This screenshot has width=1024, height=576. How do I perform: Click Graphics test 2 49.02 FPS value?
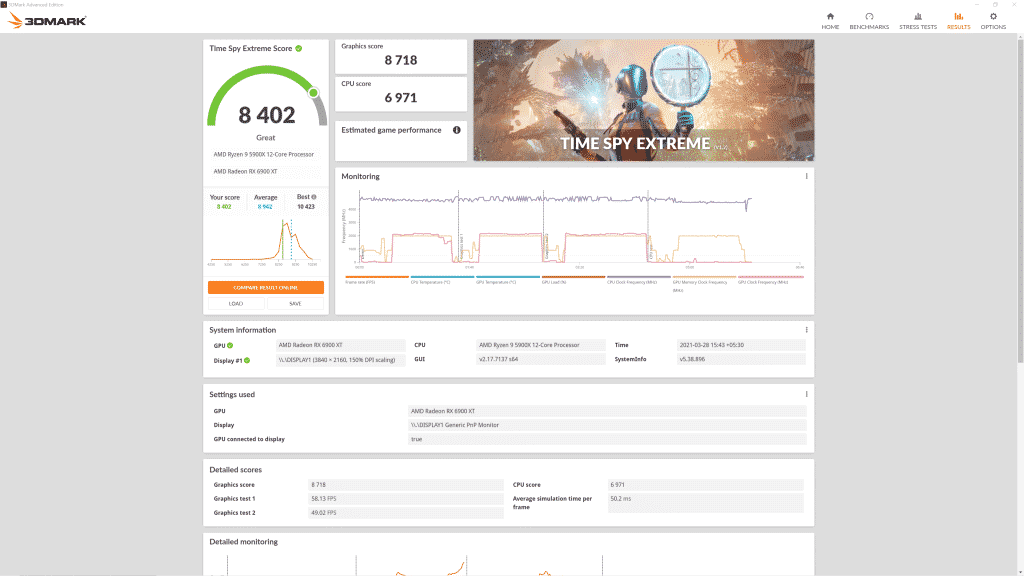(406, 513)
